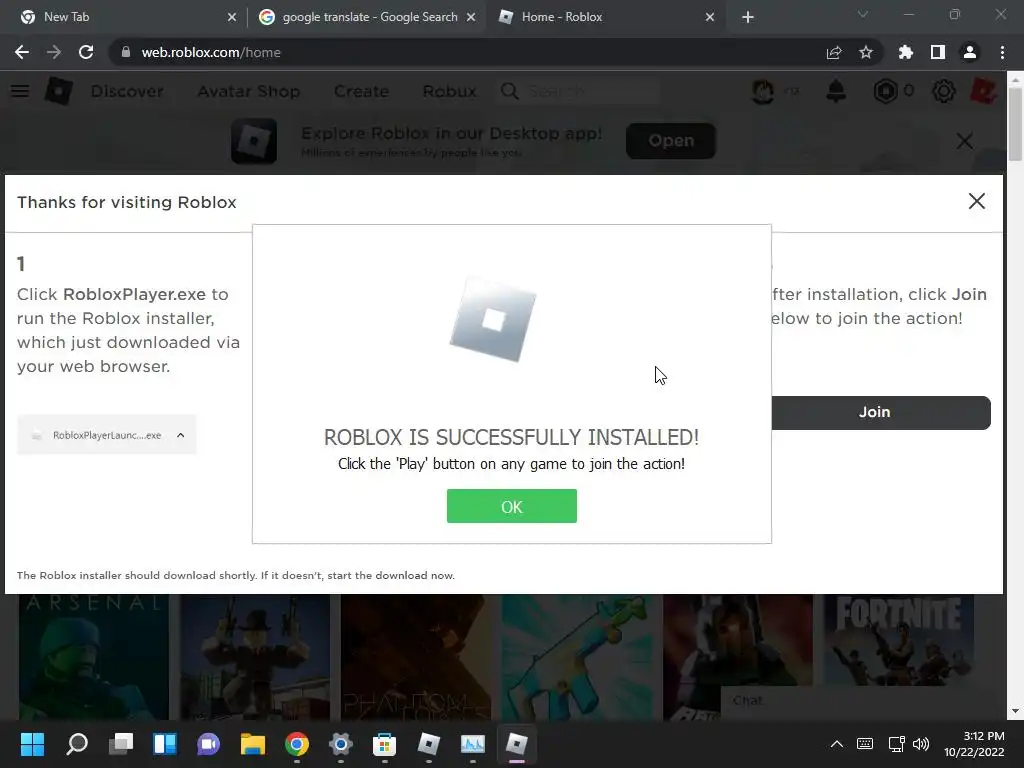Open Chrome extensions puzzle icon
This screenshot has height=768, width=1024.
tap(906, 52)
